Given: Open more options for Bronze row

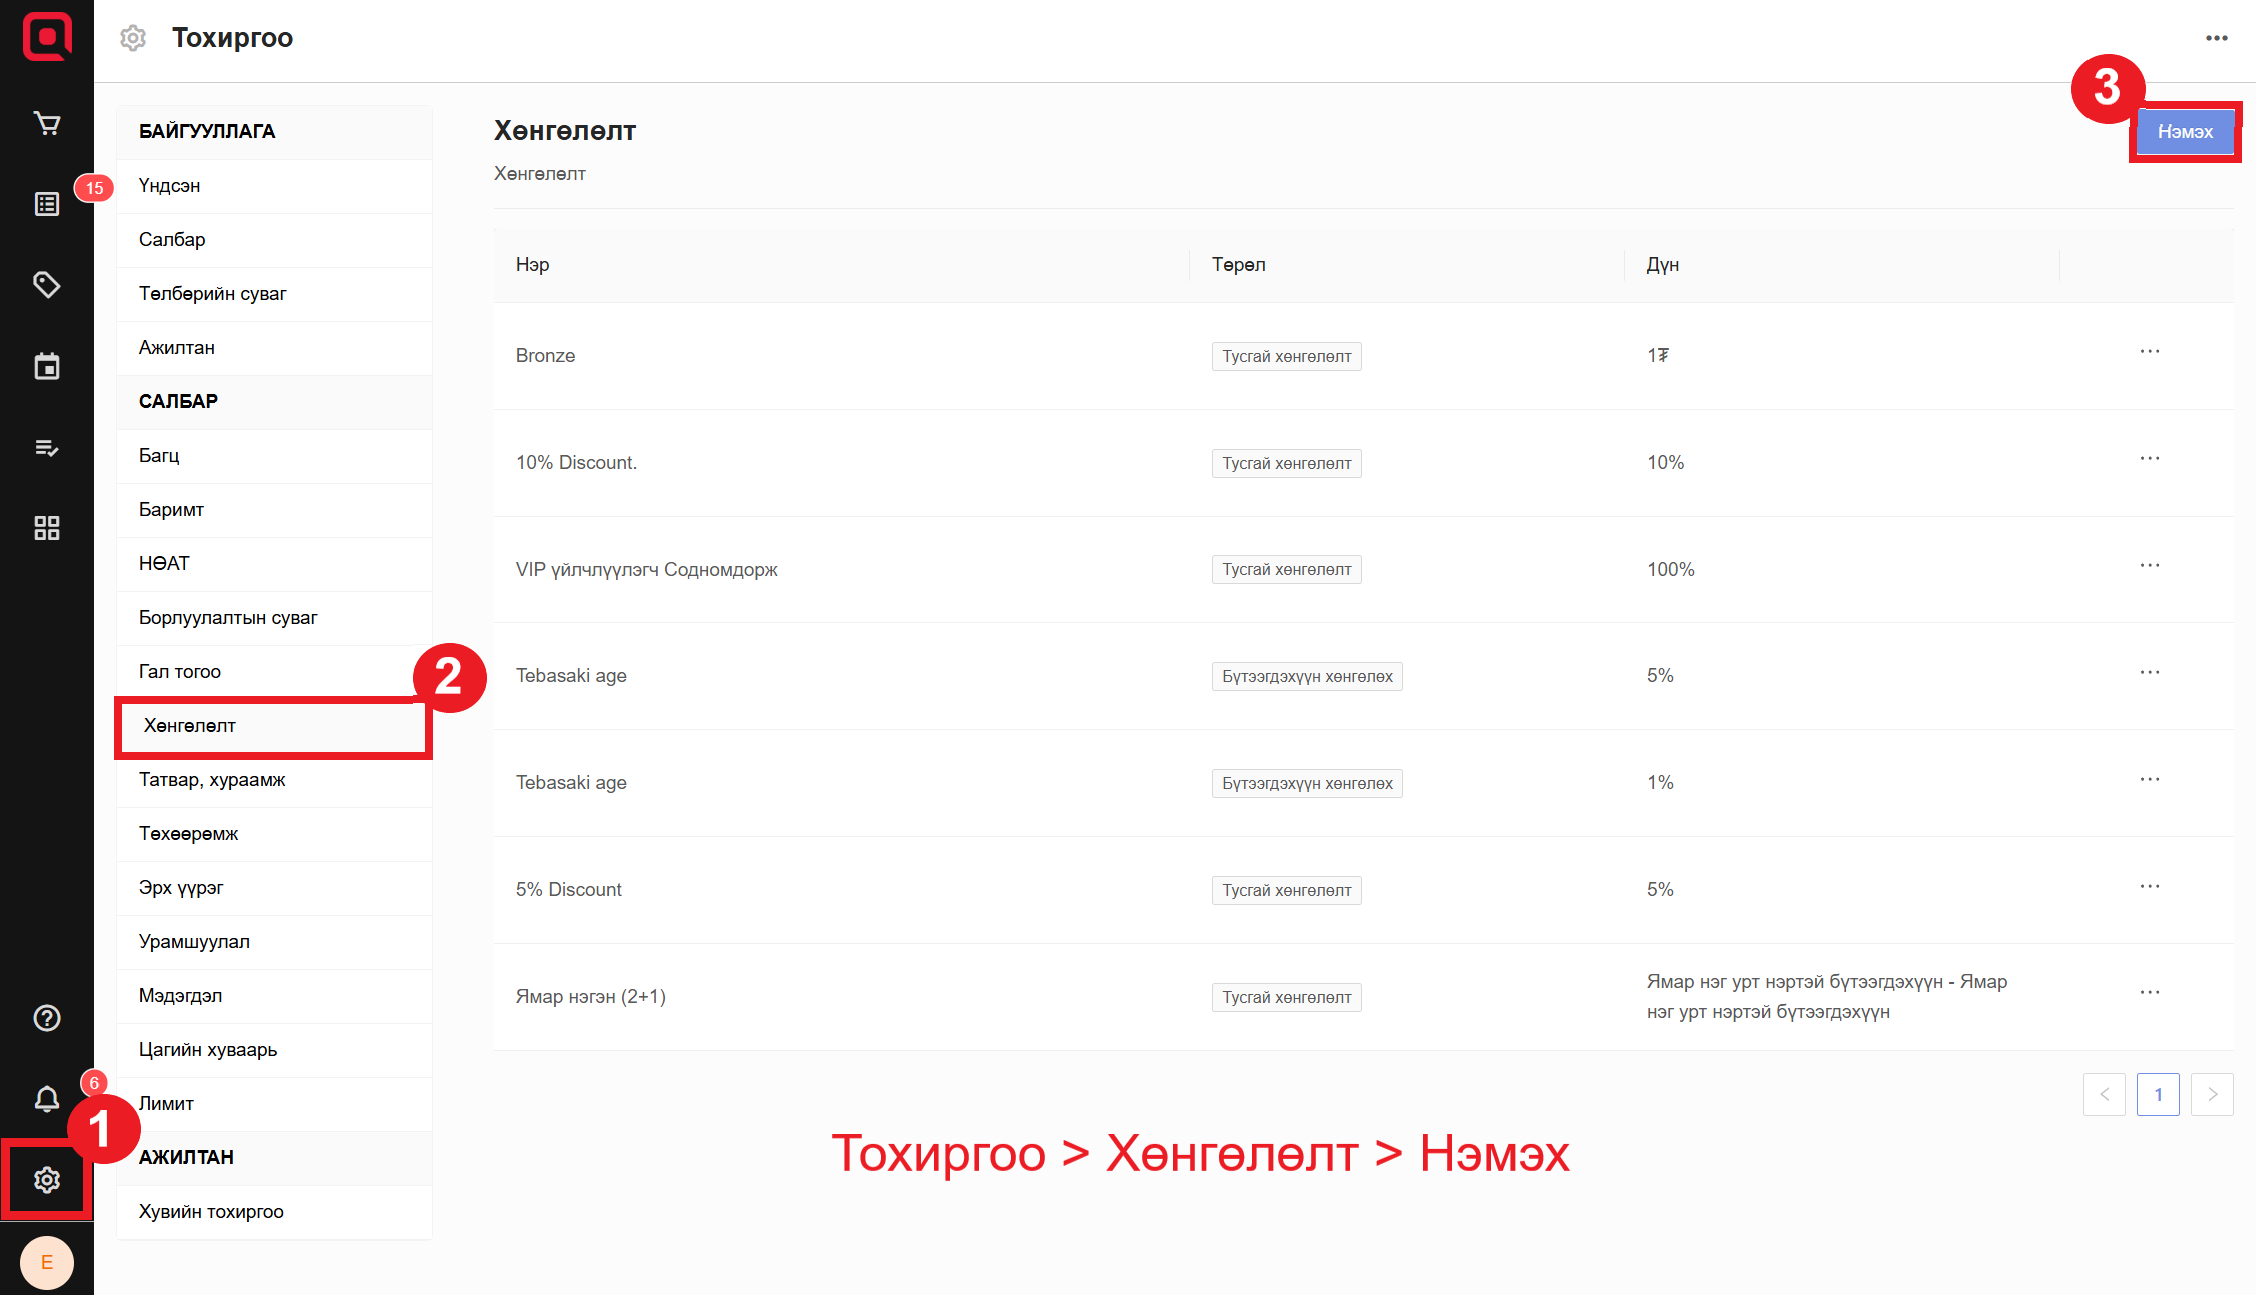Looking at the screenshot, I should [x=2149, y=352].
